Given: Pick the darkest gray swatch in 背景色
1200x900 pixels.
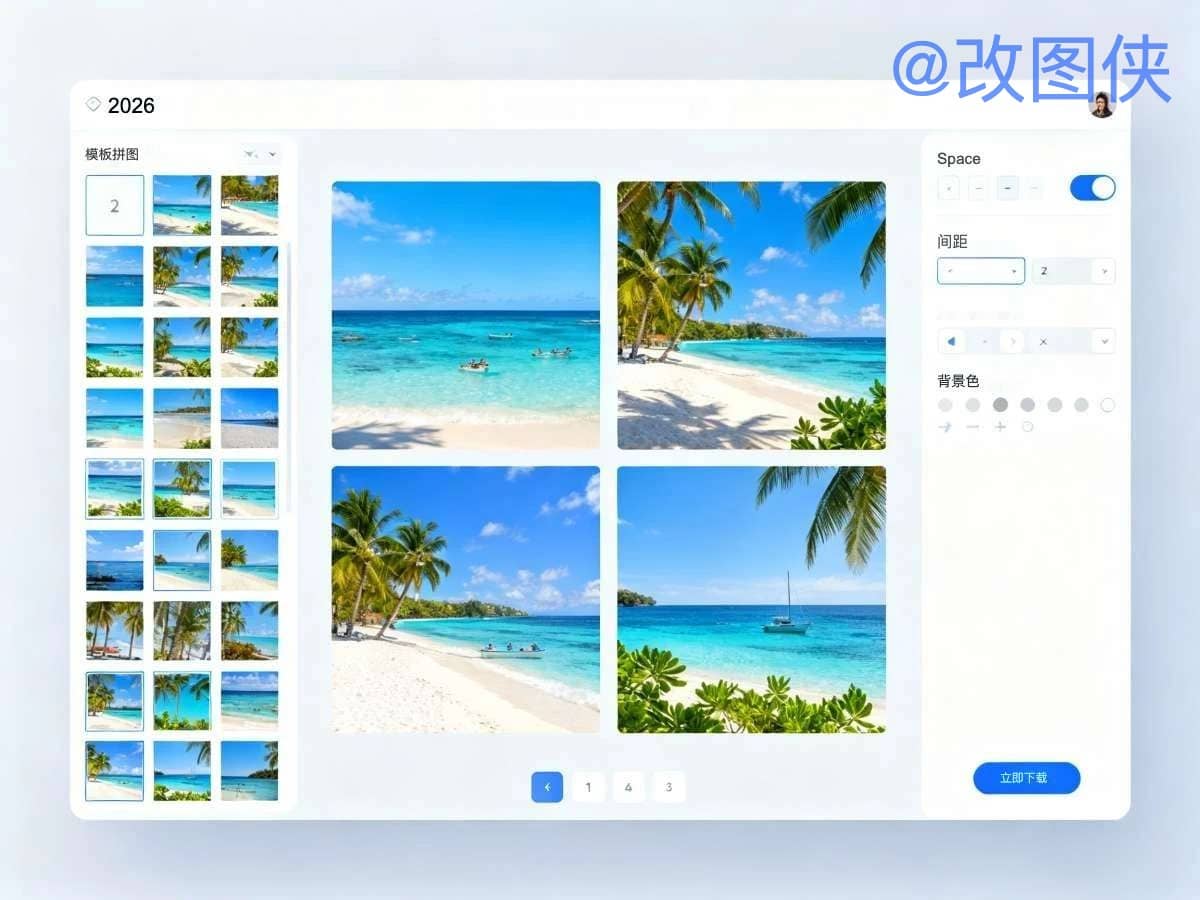Looking at the screenshot, I should coord(998,404).
